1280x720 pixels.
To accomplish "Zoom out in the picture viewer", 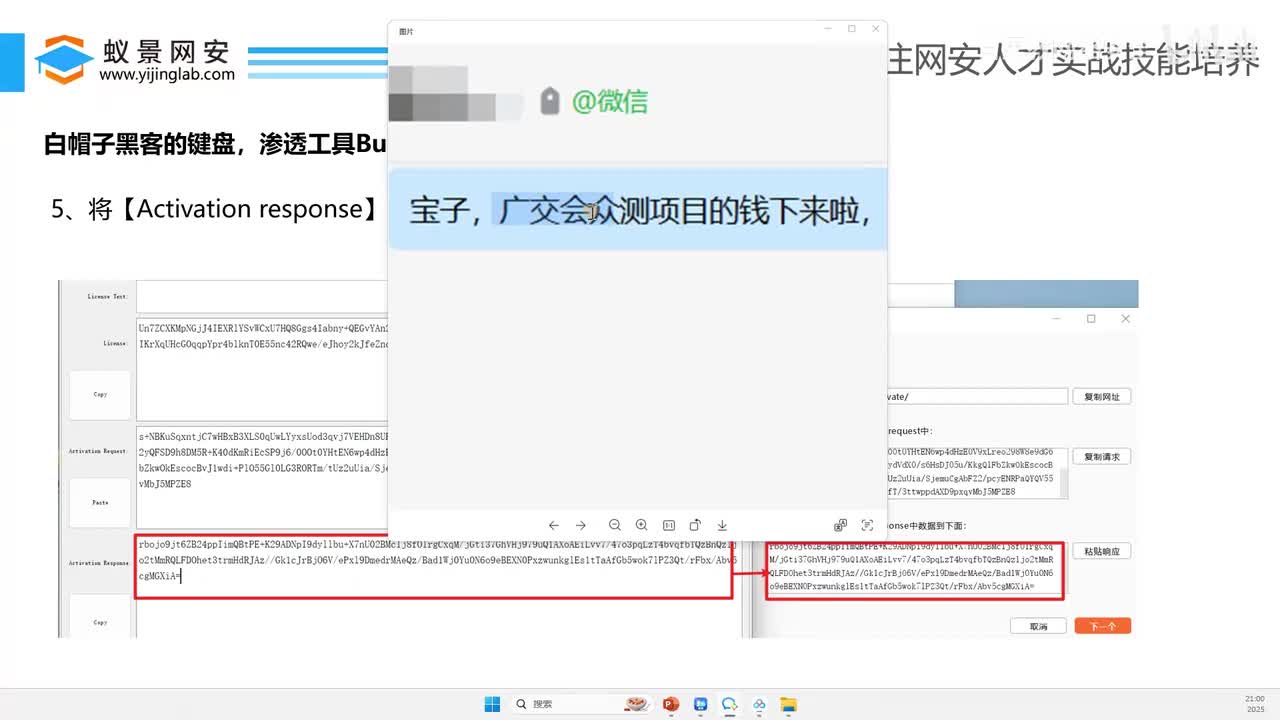I will [x=615, y=525].
